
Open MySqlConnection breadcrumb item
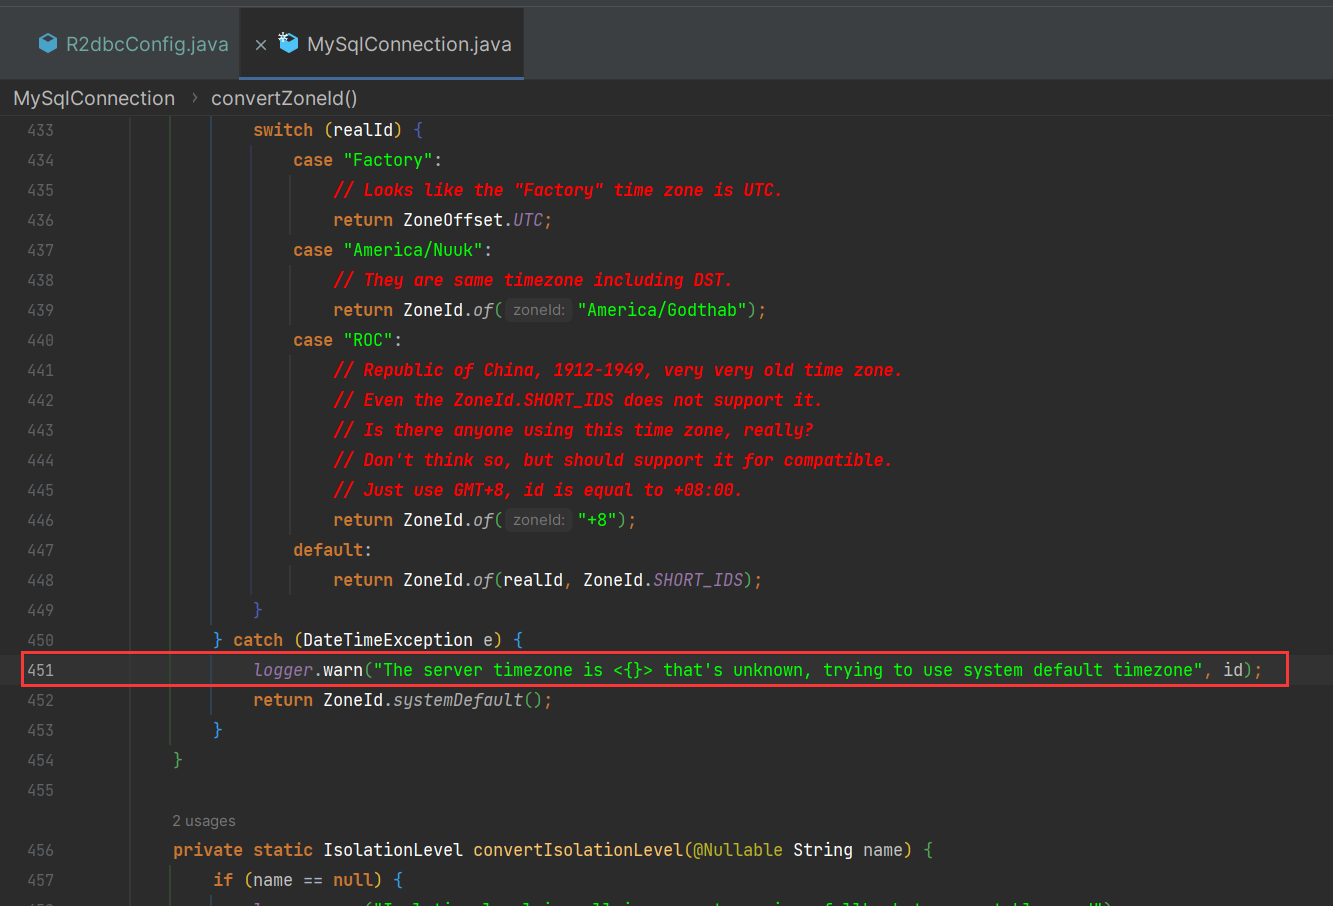tap(94, 98)
